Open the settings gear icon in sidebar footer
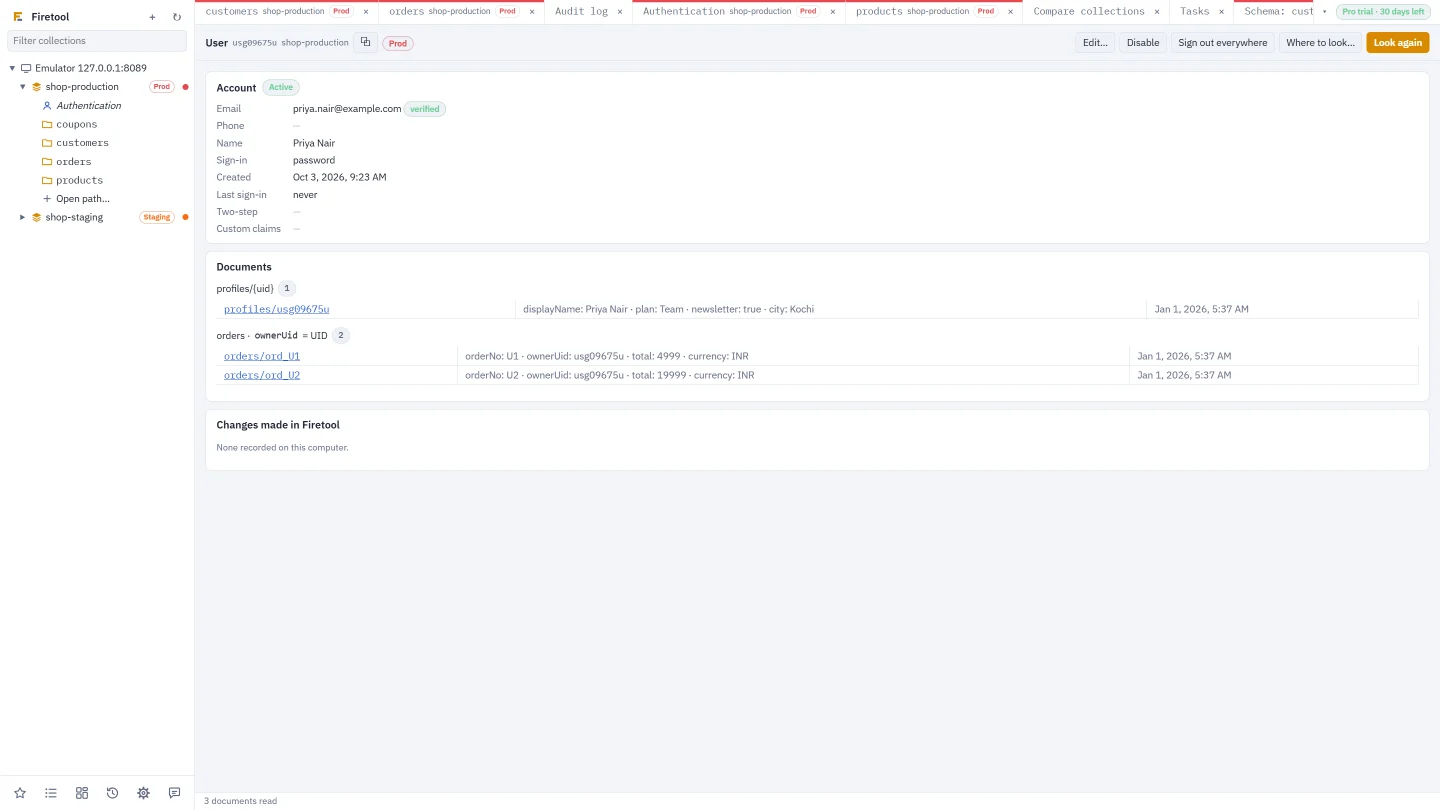 tap(143, 793)
